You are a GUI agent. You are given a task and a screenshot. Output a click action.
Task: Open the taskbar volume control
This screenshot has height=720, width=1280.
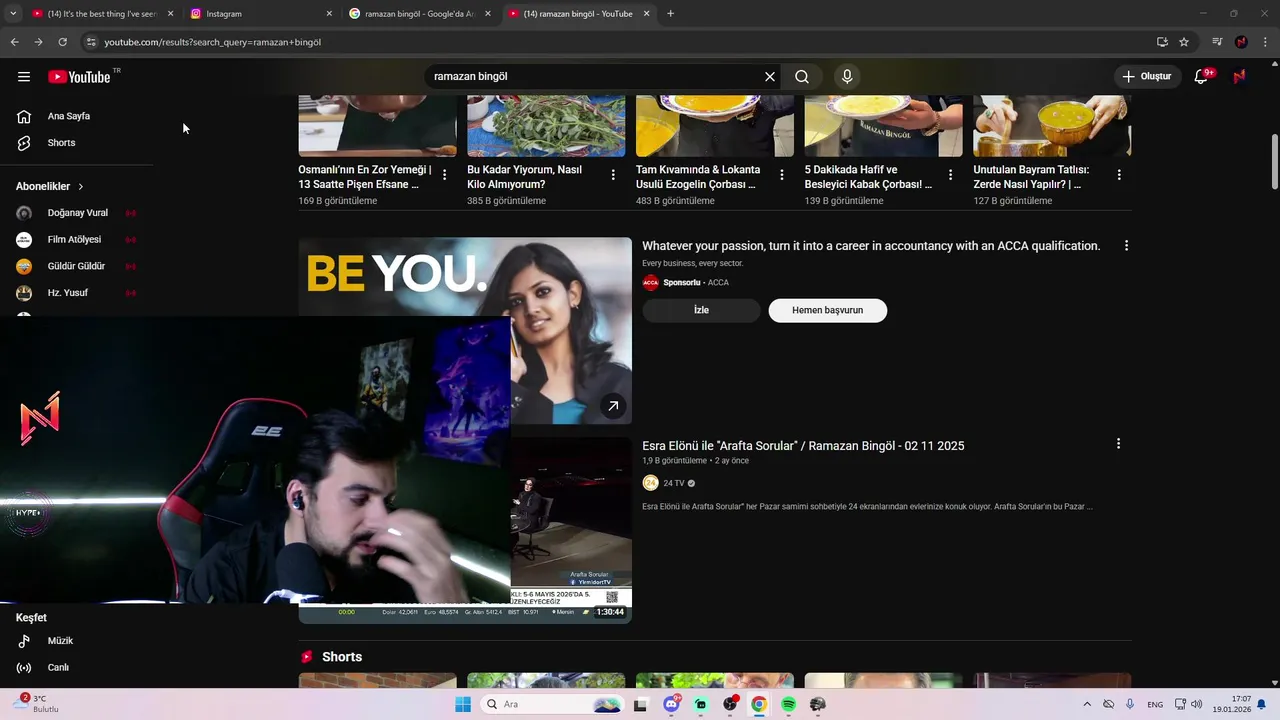pos(1198,704)
